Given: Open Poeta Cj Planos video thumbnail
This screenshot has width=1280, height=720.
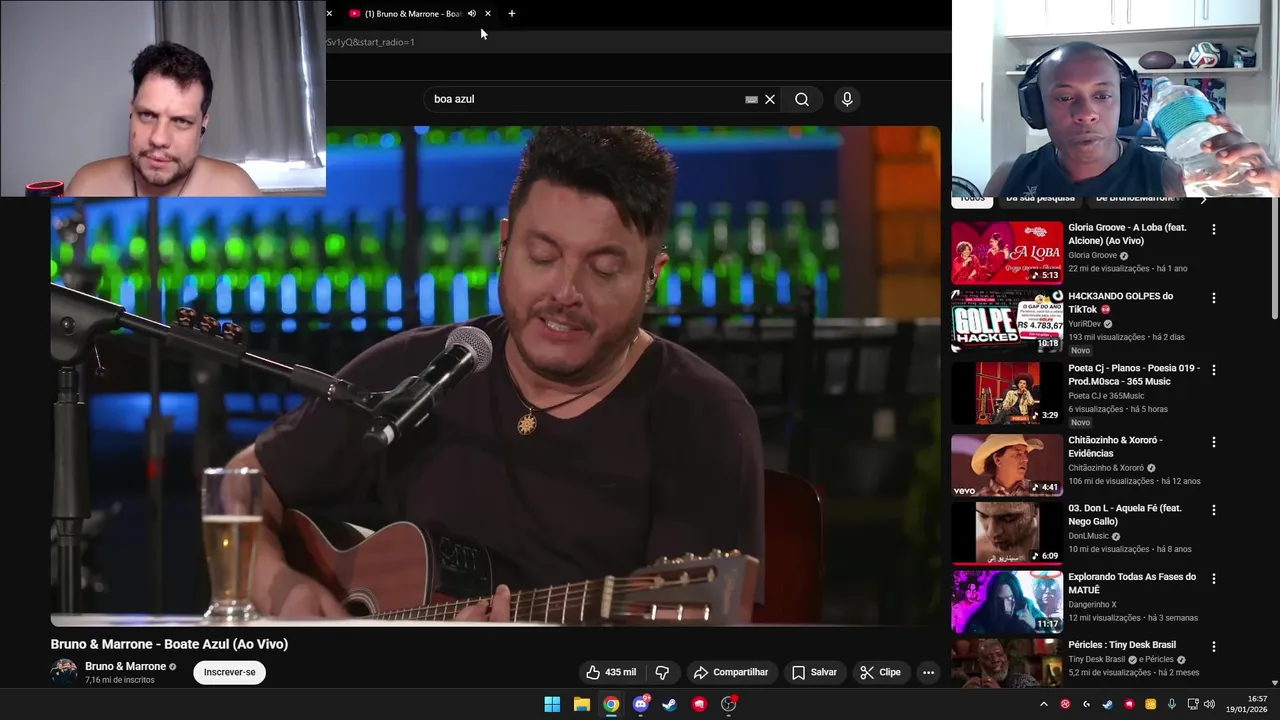Looking at the screenshot, I should [x=1007, y=393].
